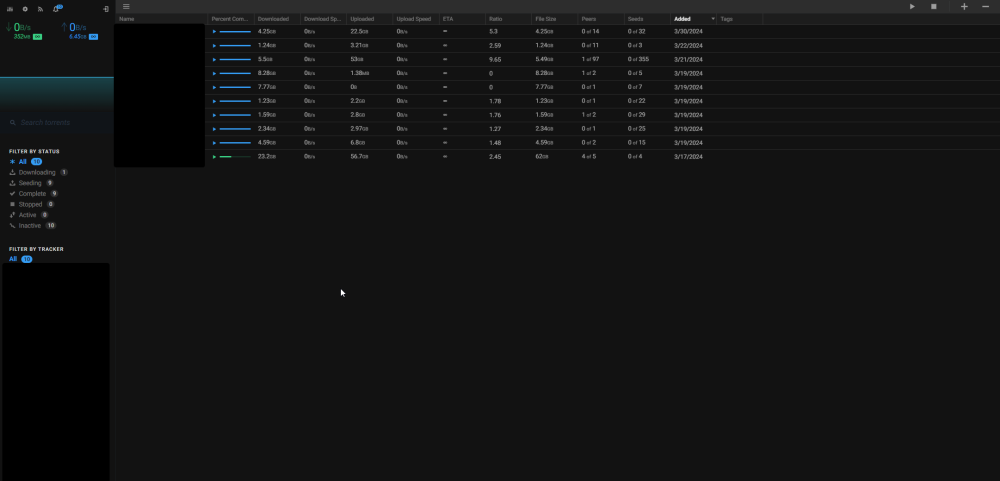Click the green play icon in 3/17/2024 row
1000x481 pixels.
214,156
